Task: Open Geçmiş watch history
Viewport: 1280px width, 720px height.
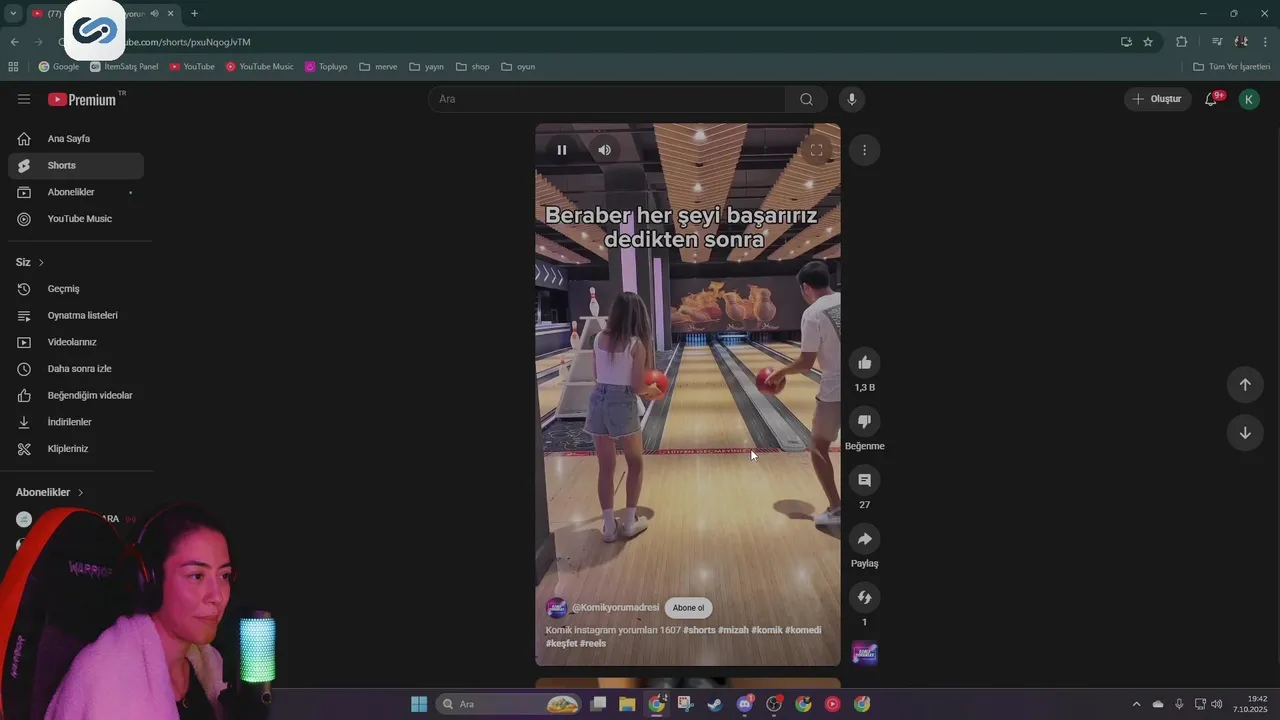Action: tap(76, 289)
